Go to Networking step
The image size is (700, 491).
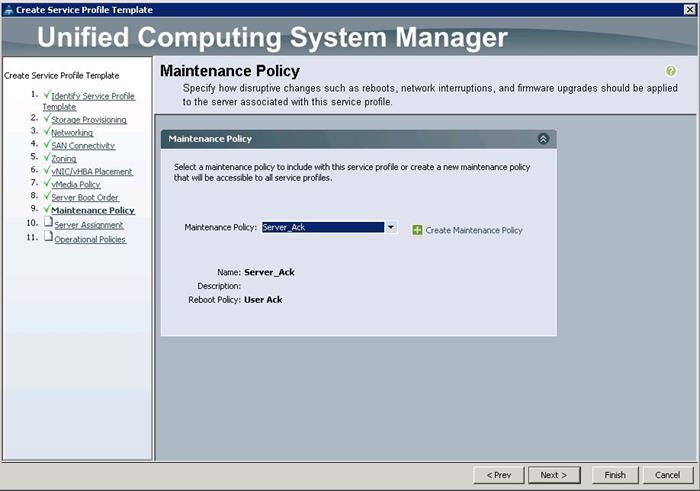click(x=72, y=133)
